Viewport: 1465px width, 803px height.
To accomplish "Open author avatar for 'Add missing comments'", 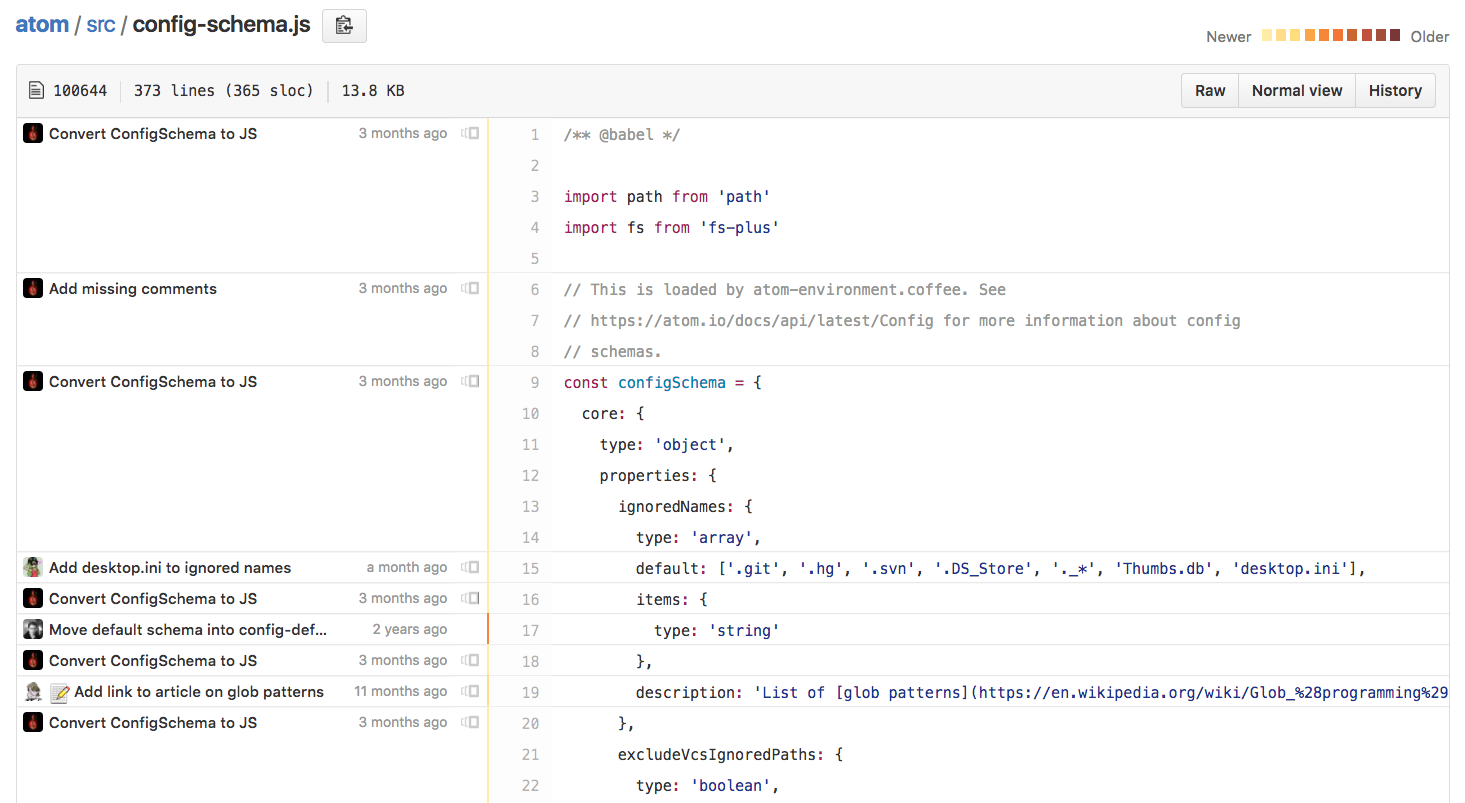I will [33, 288].
